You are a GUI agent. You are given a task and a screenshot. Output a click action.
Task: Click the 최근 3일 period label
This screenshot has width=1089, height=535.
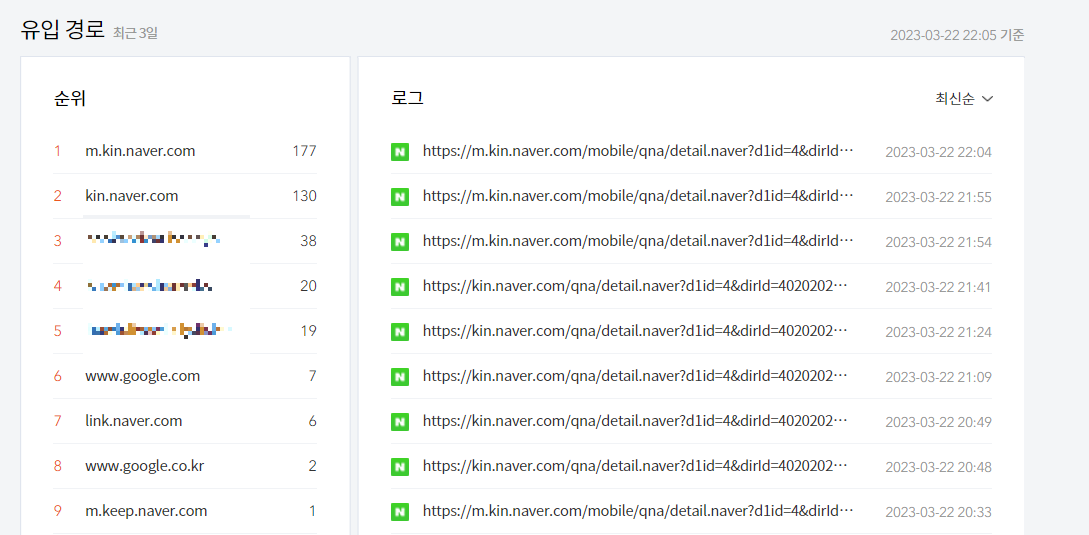135,33
